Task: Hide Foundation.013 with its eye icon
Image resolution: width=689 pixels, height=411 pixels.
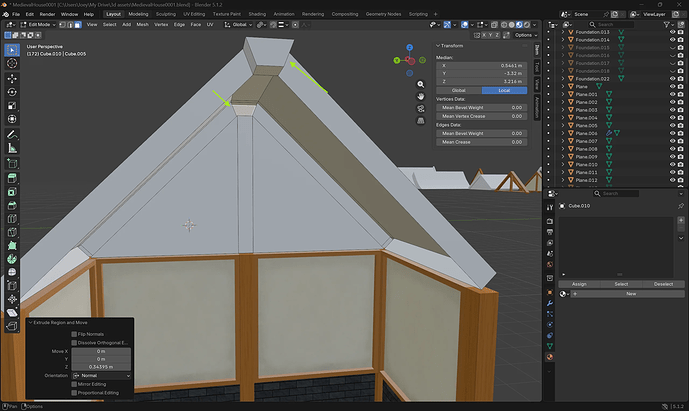Action: (672, 32)
